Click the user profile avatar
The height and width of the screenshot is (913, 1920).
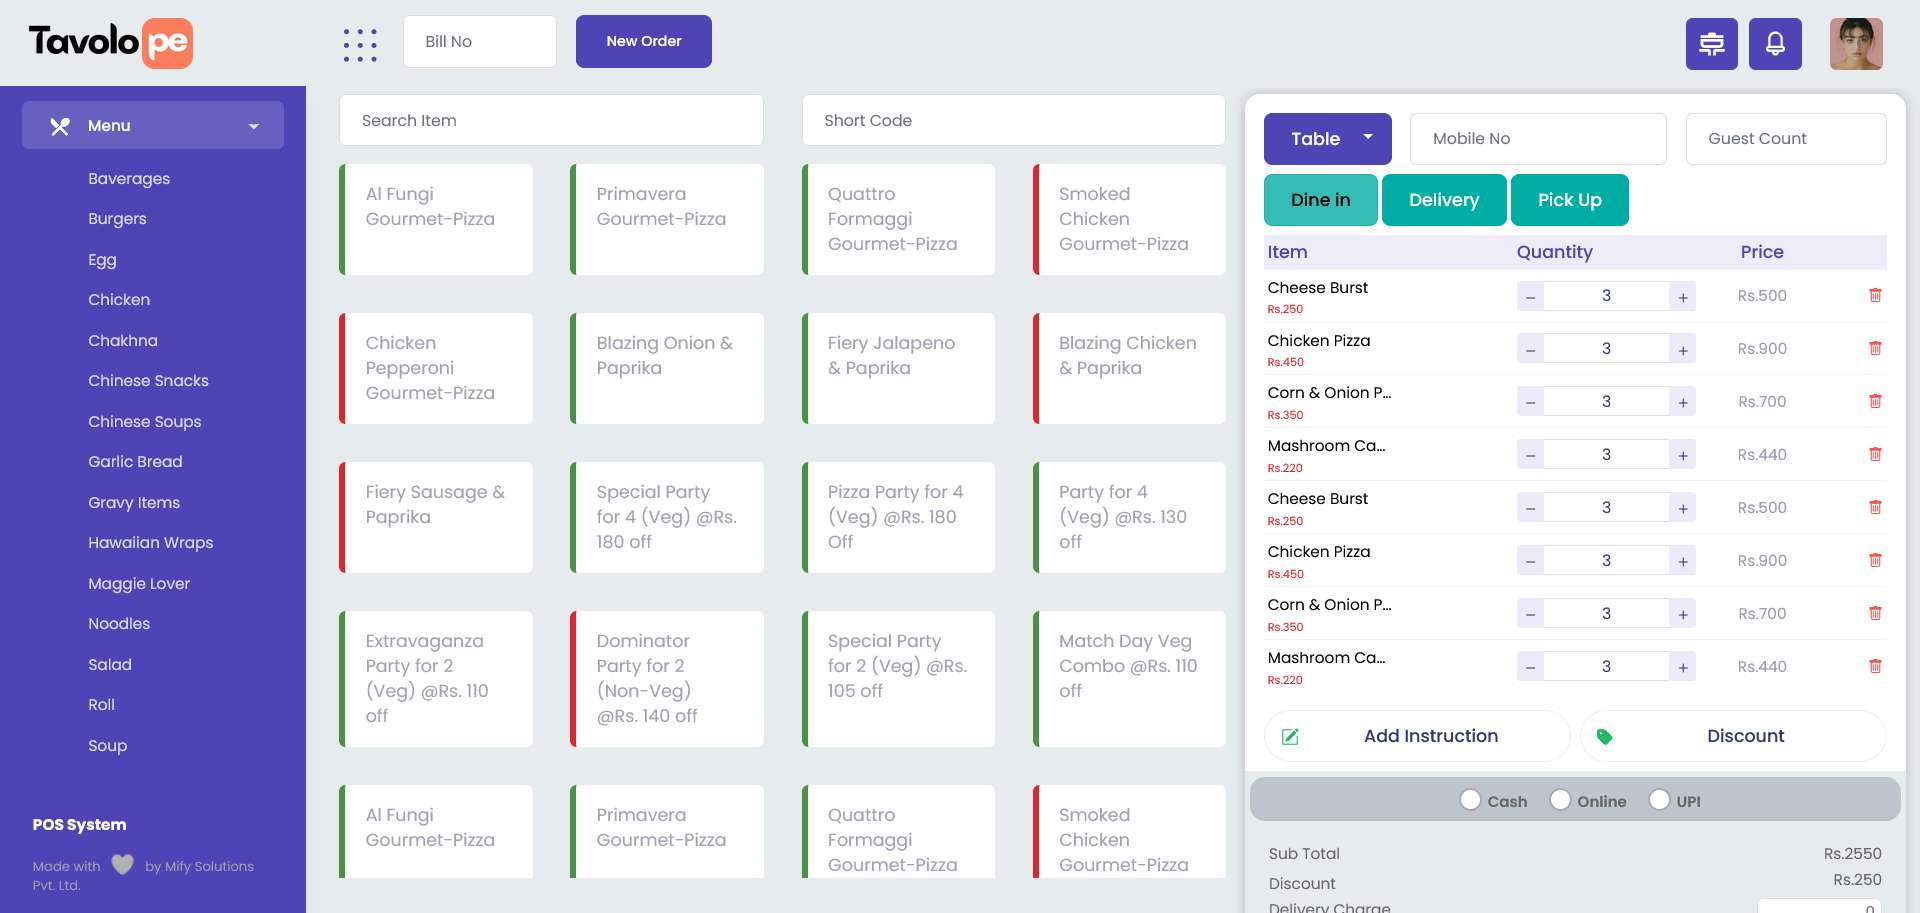pyautogui.click(x=1856, y=44)
